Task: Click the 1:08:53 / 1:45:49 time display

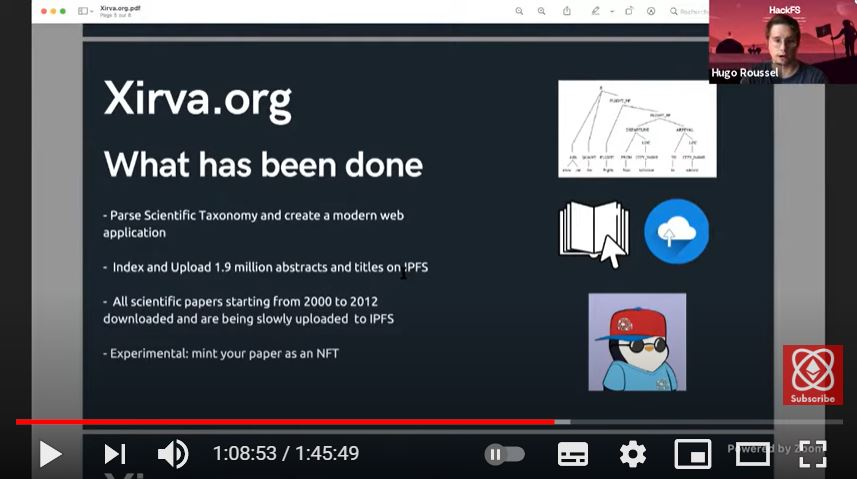Action: pos(286,453)
